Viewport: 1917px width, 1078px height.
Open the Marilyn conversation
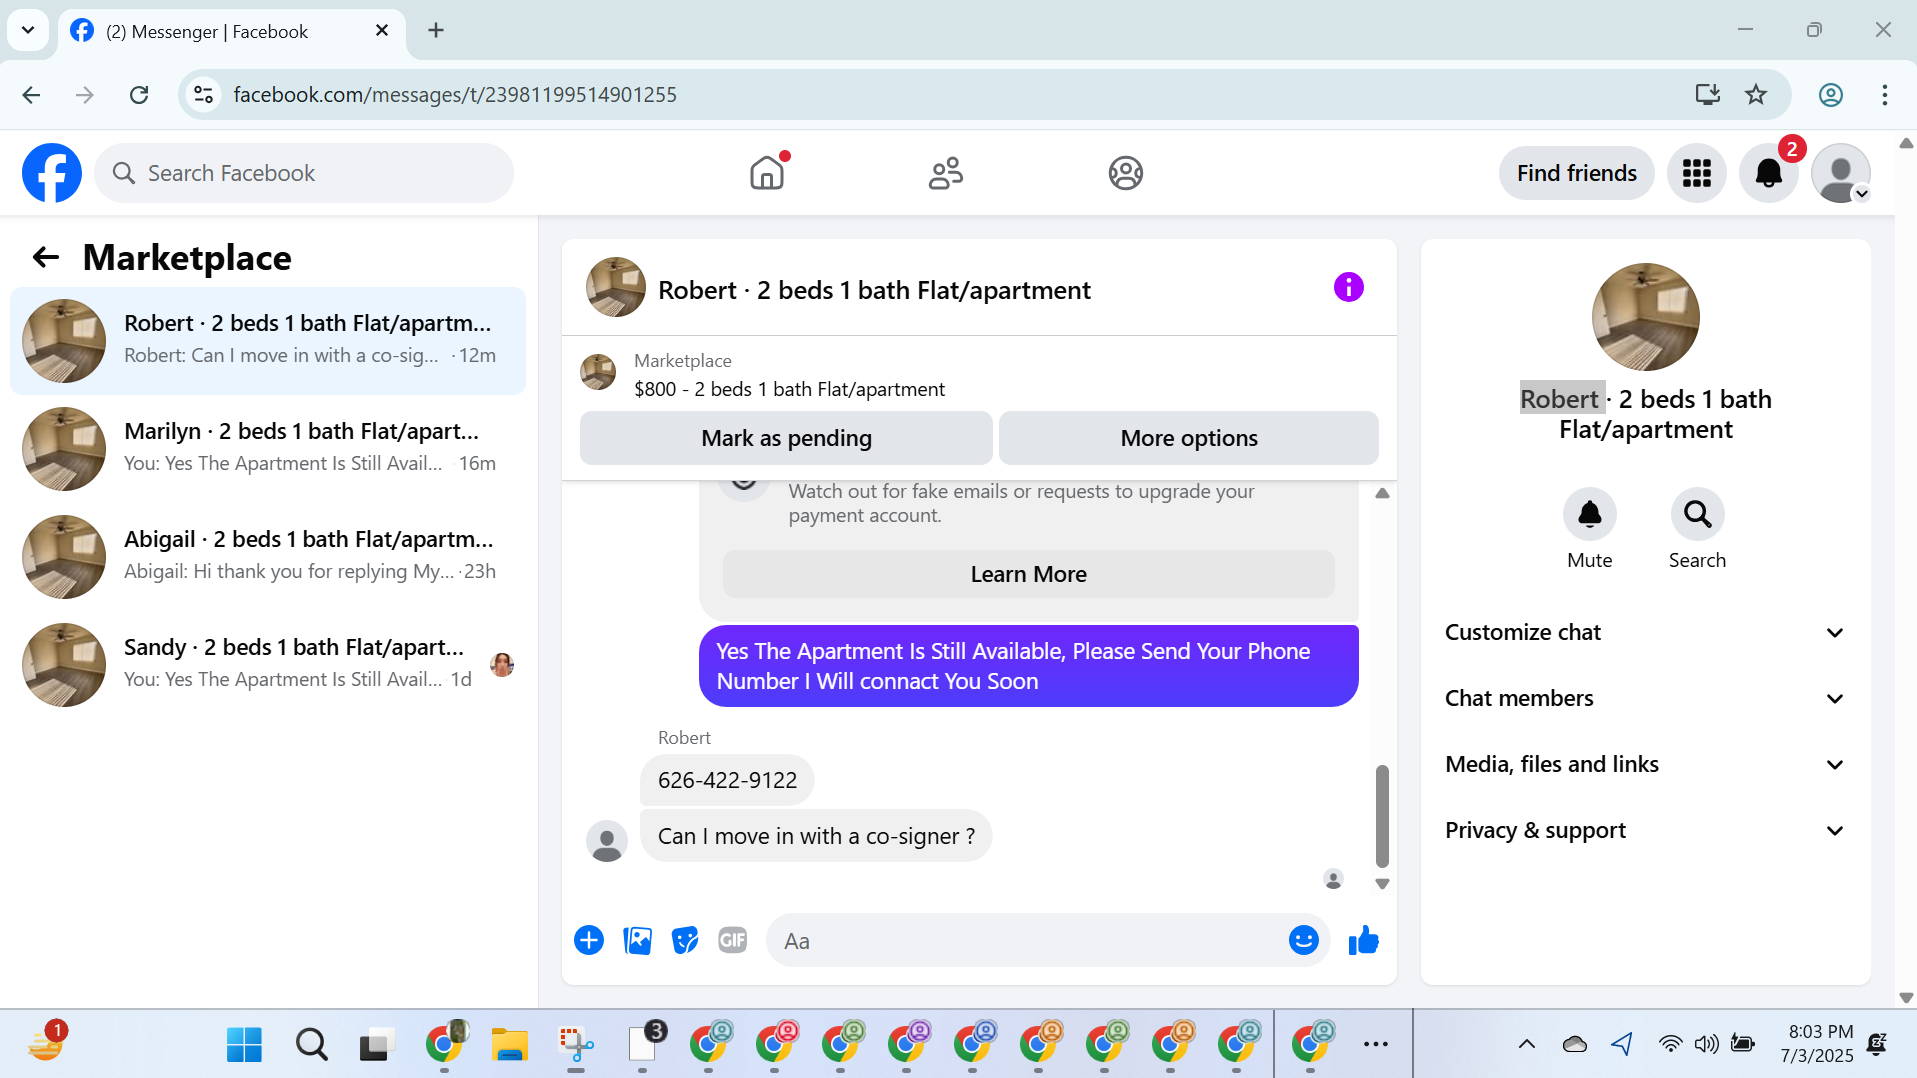point(267,448)
